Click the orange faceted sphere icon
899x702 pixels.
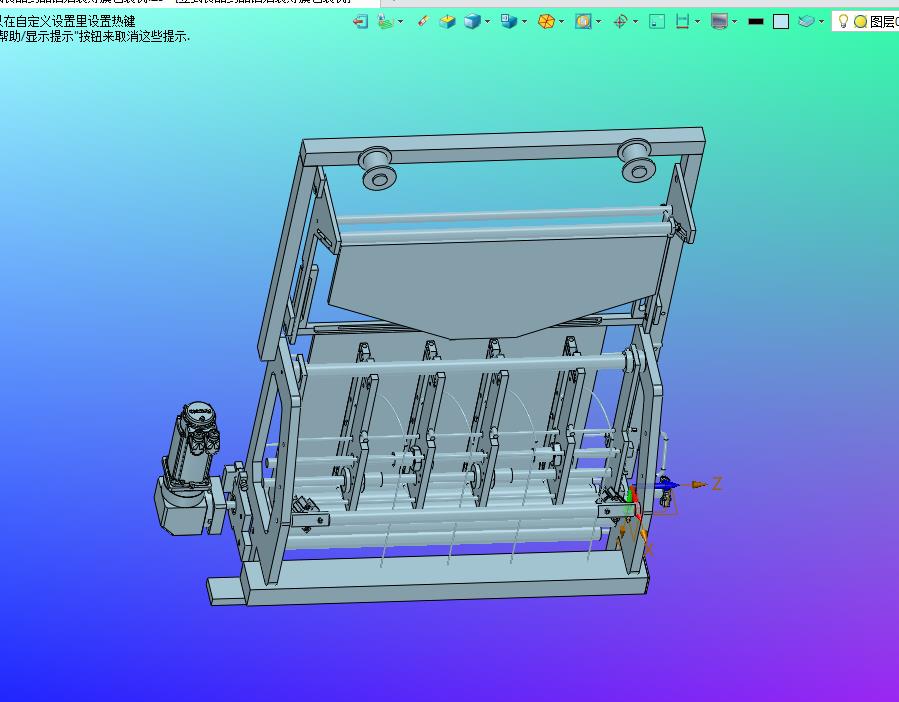tap(546, 22)
